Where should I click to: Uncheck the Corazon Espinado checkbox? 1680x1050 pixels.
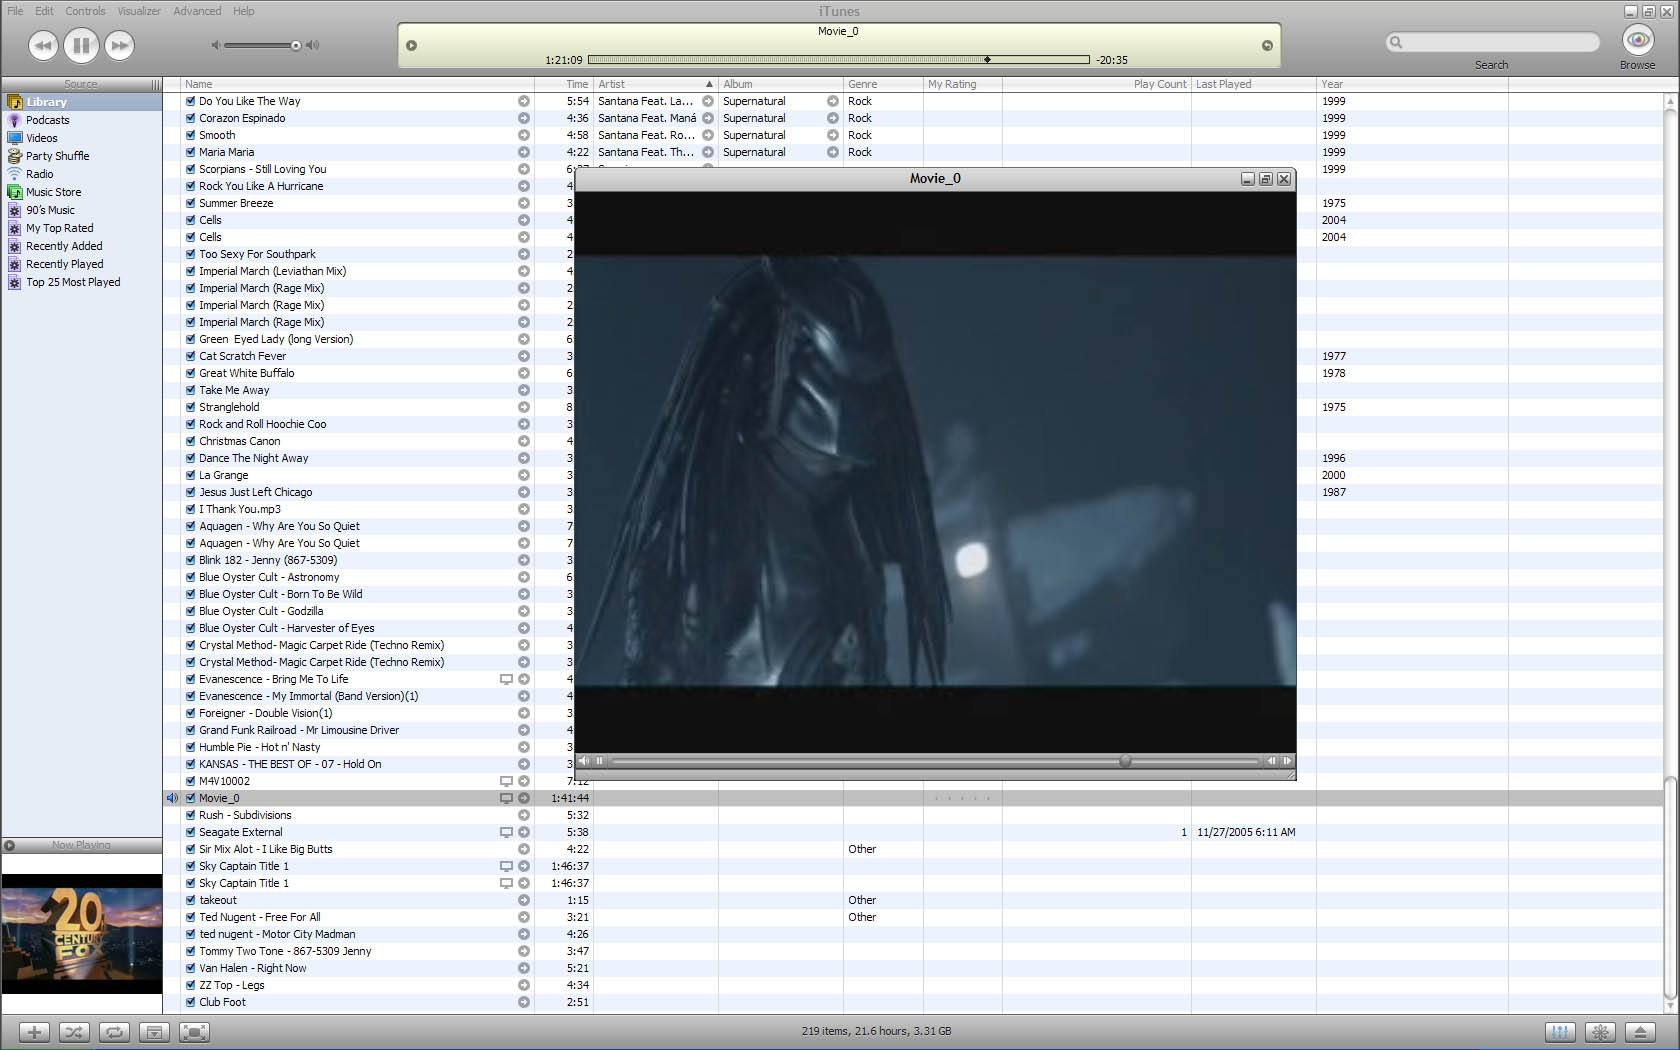click(190, 118)
